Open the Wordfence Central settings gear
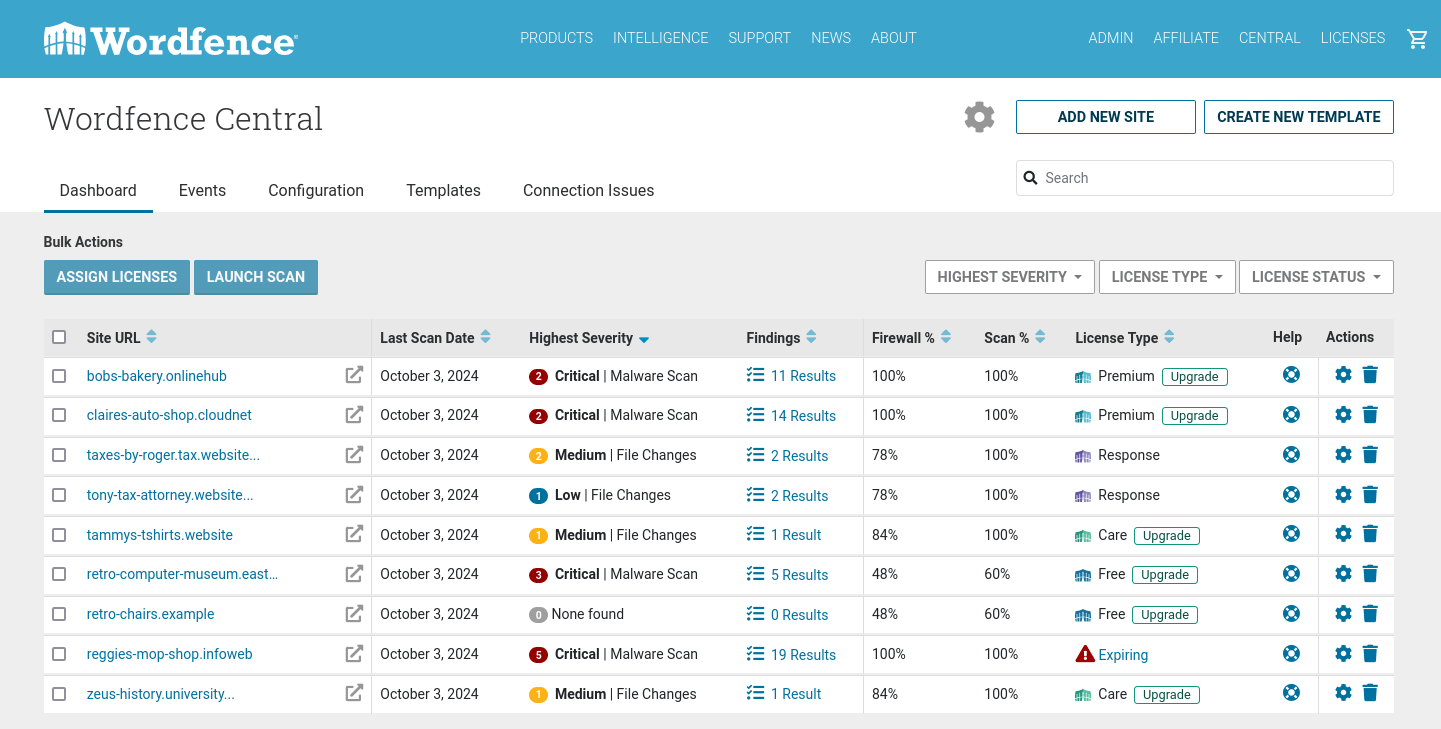The width and height of the screenshot is (1441, 729). point(979,117)
